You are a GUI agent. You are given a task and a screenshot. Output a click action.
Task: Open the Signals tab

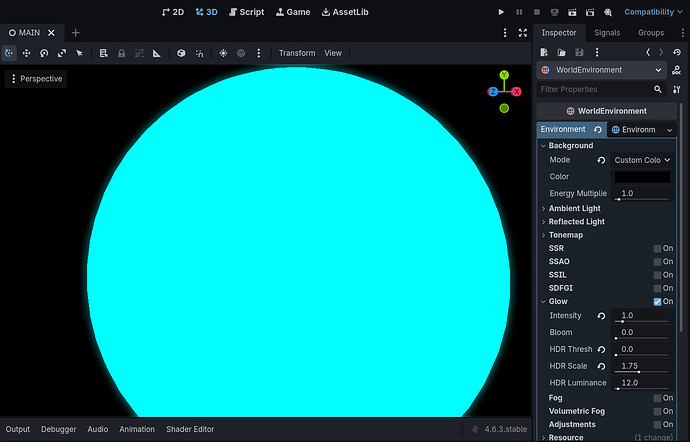(x=607, y=33)
